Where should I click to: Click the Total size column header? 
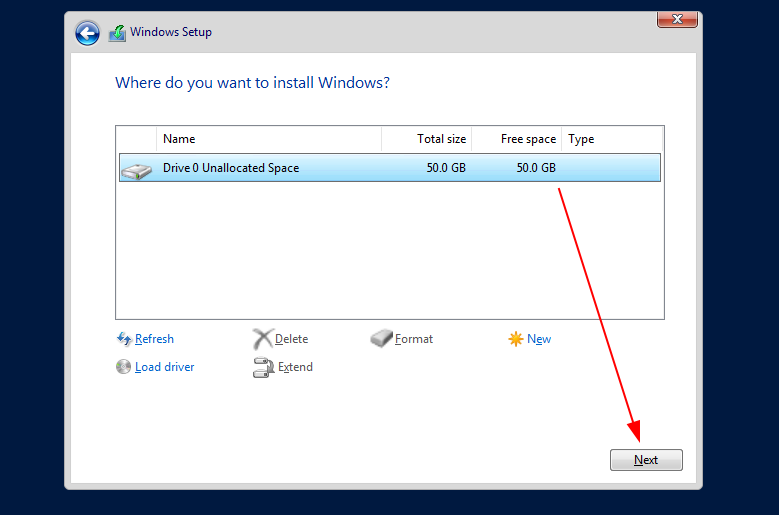tap(427, 139)
